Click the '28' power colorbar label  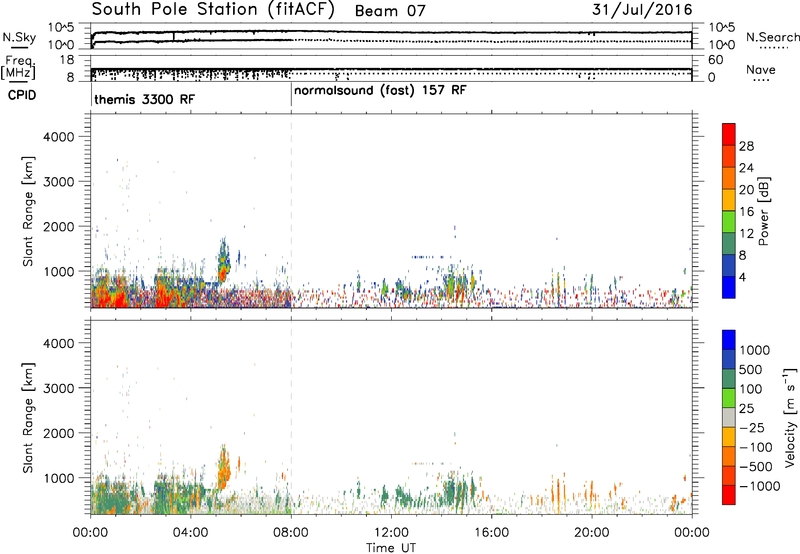746,146
